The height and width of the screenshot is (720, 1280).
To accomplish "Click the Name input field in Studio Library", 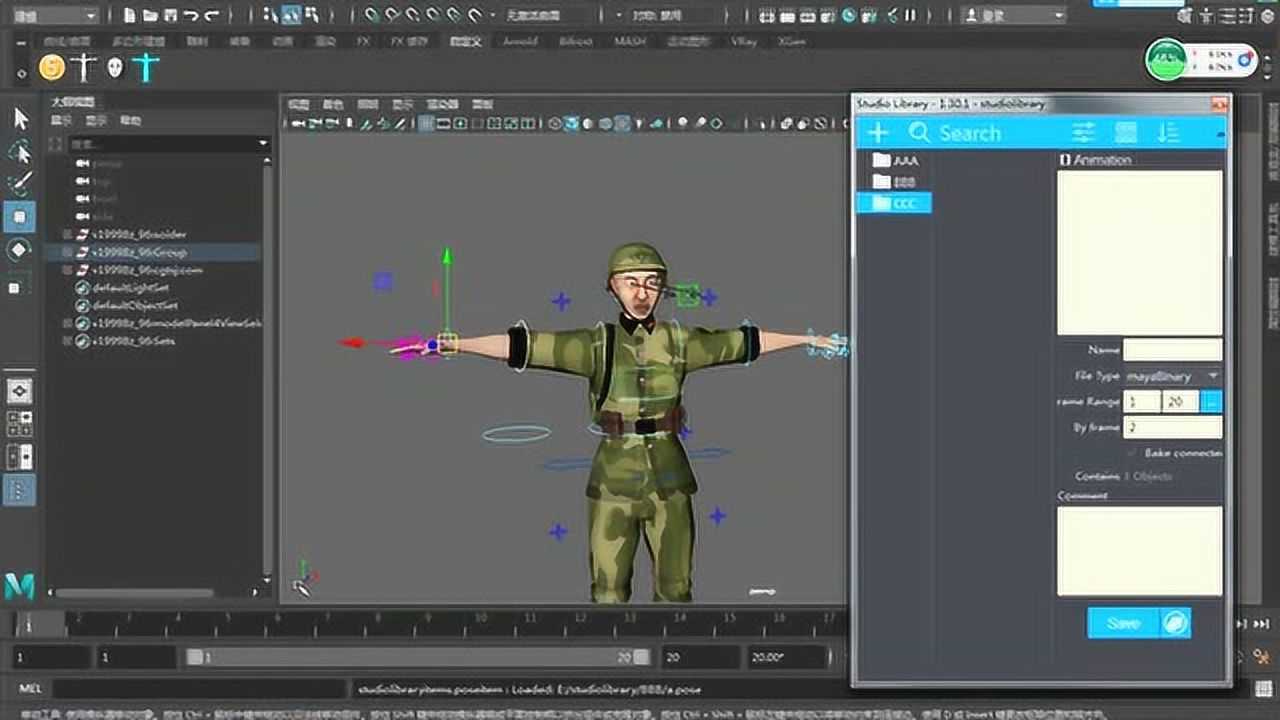I will click(1172, 349).
